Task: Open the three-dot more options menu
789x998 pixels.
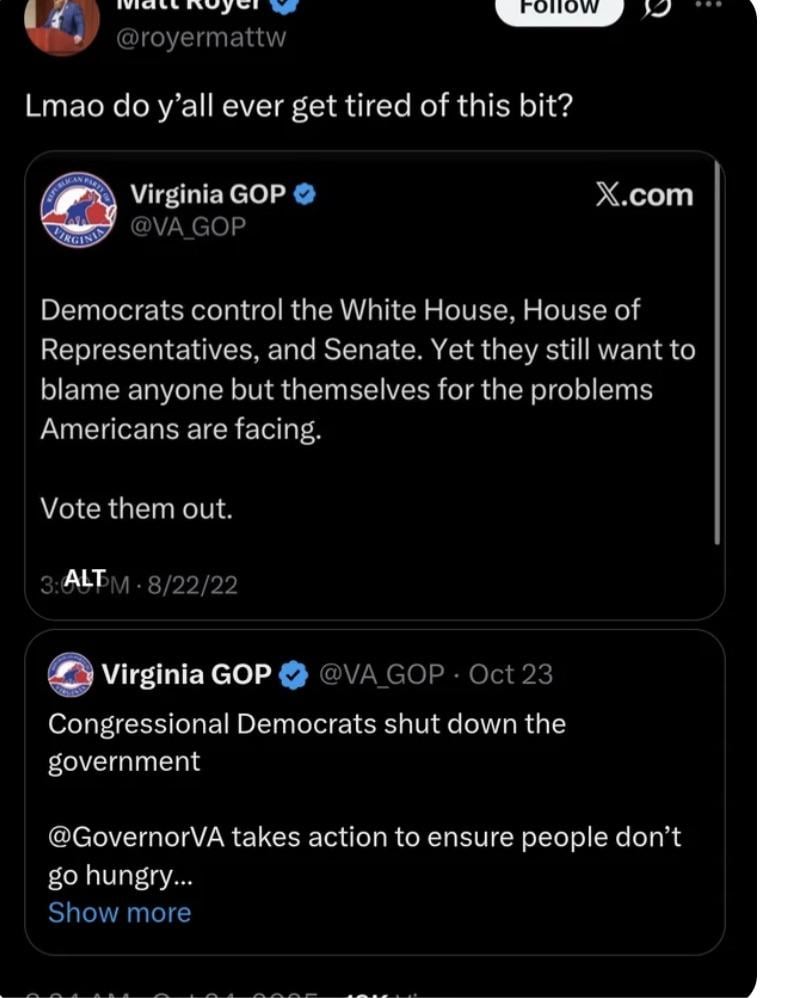Action: [707, 5]
